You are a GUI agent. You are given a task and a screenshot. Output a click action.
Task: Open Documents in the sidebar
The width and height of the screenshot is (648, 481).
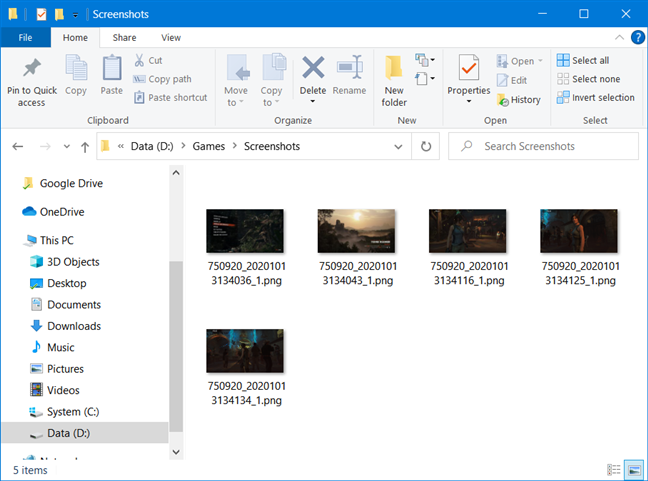click(x=66, y=305)
